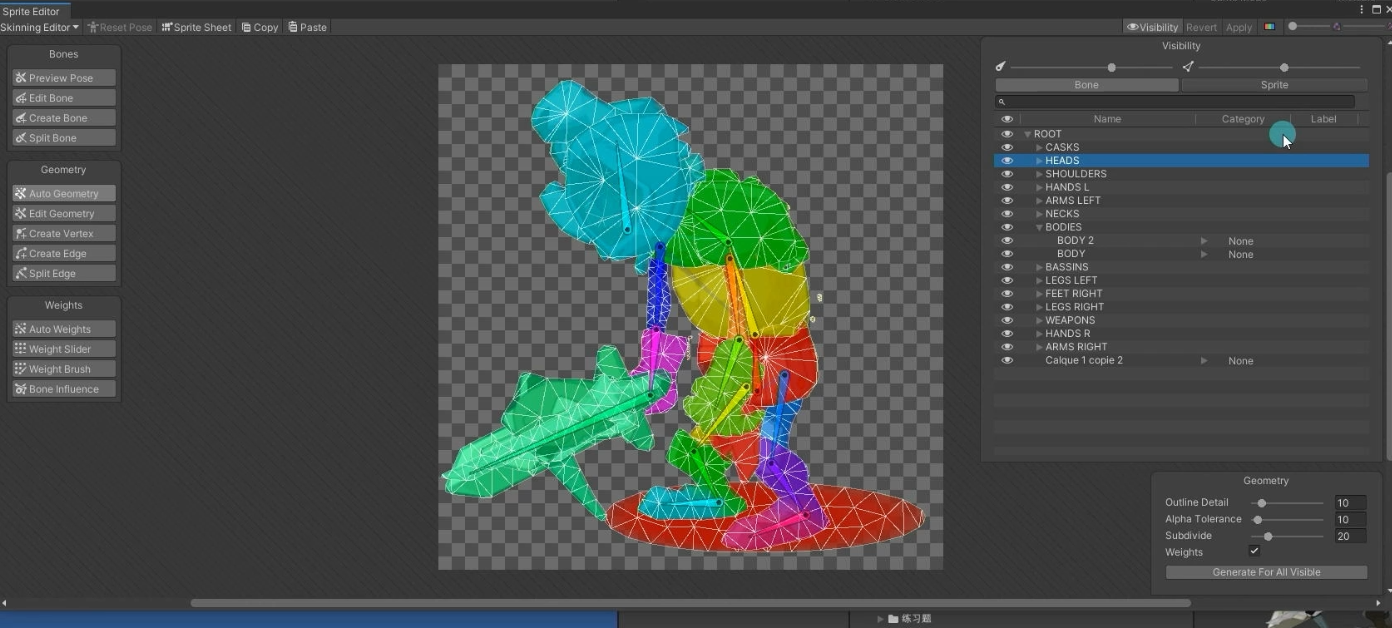This screenshot has width=1392, height=628.
Task: Switch to Sprite Sheet view
Action: point(197,27)
